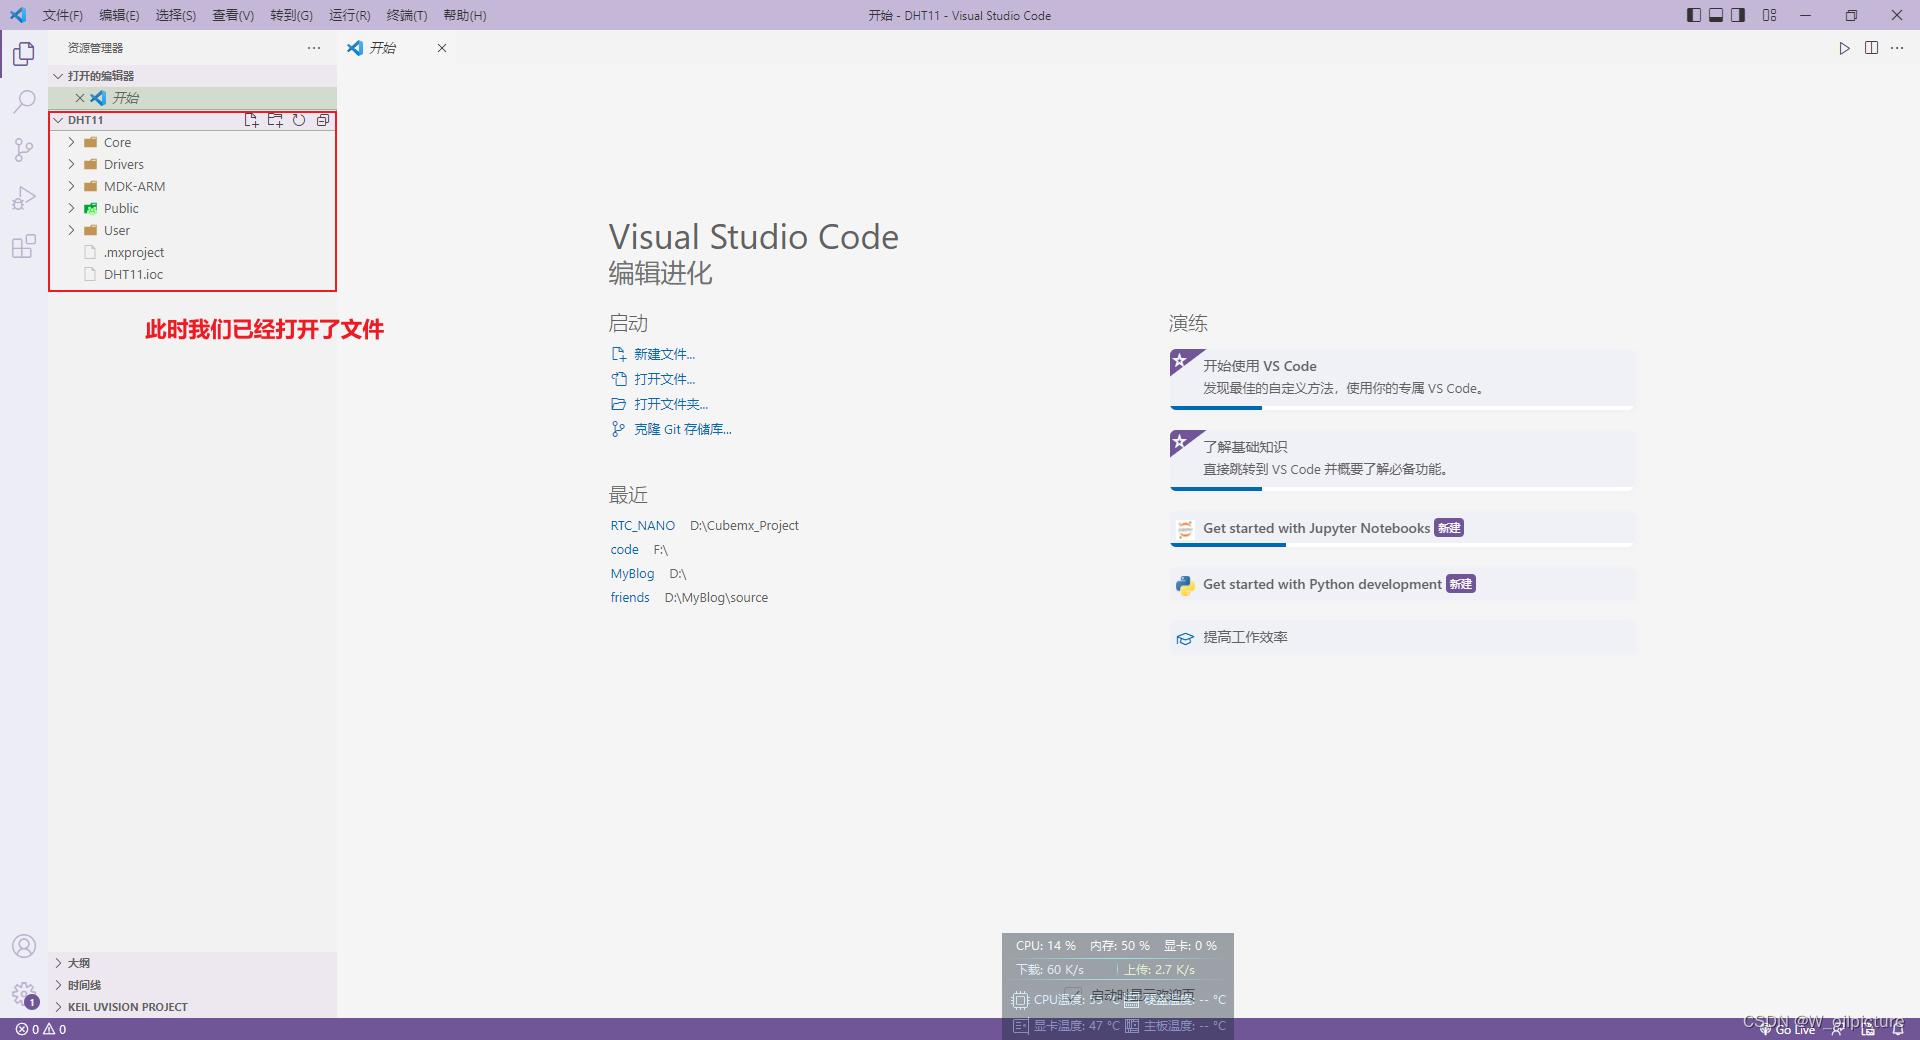Open the Search view in activity bar
The image size is (1920, 1040).
tap(24, 101)
